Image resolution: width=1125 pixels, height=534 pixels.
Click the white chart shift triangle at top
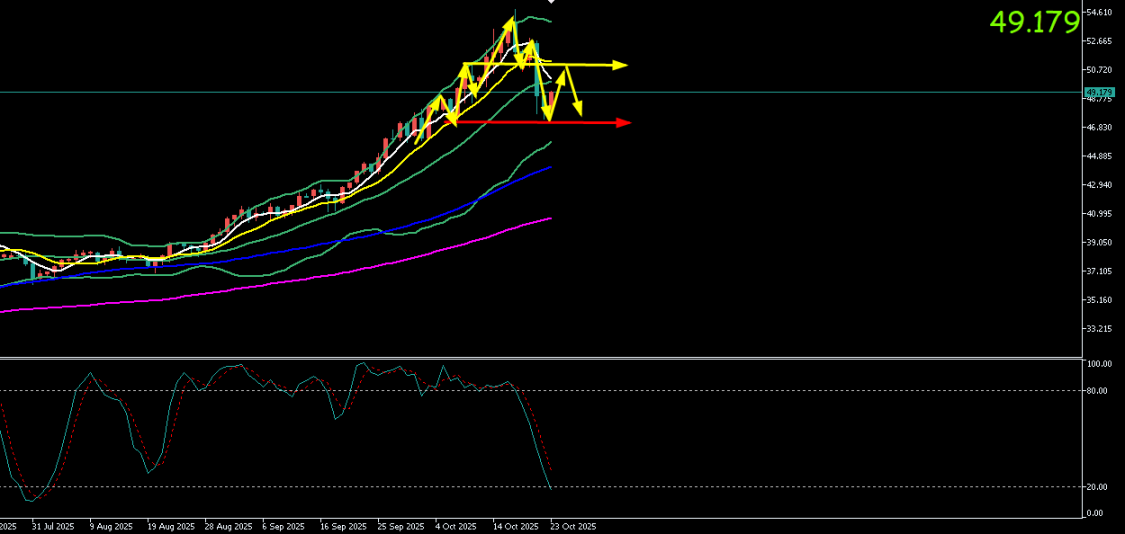pos(550,2)
